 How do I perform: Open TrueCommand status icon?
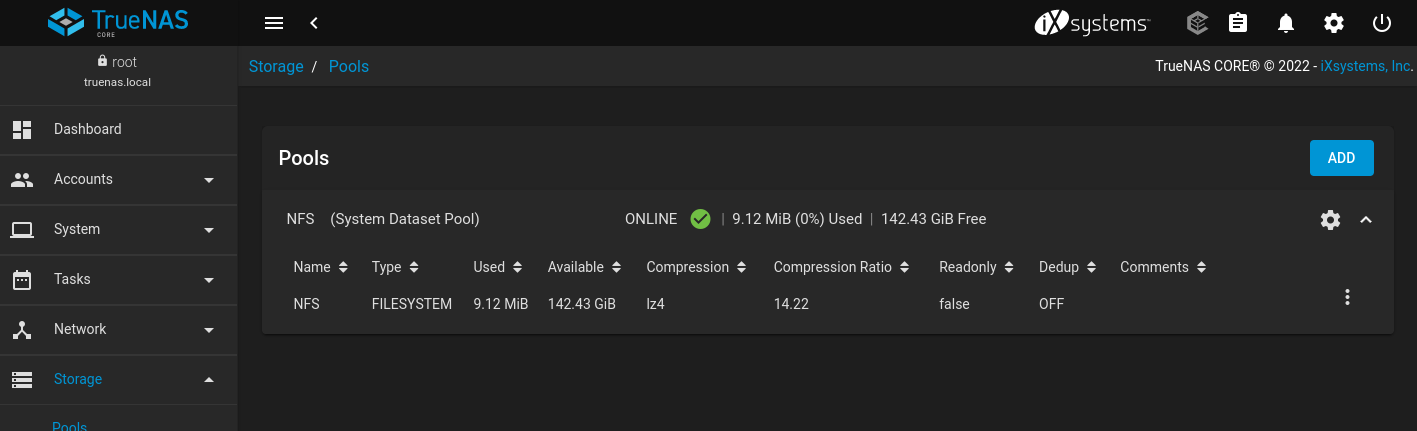[x=1197, y=23]
